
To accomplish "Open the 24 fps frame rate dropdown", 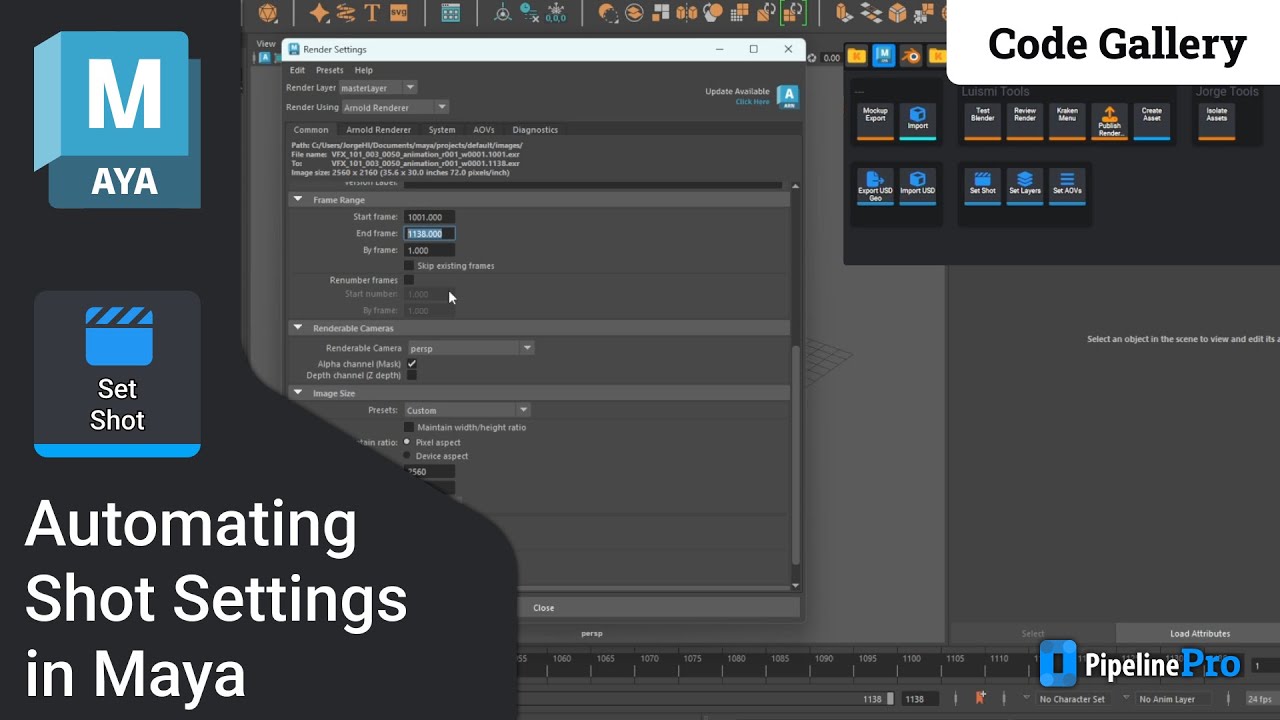I will pos(1259,699).
